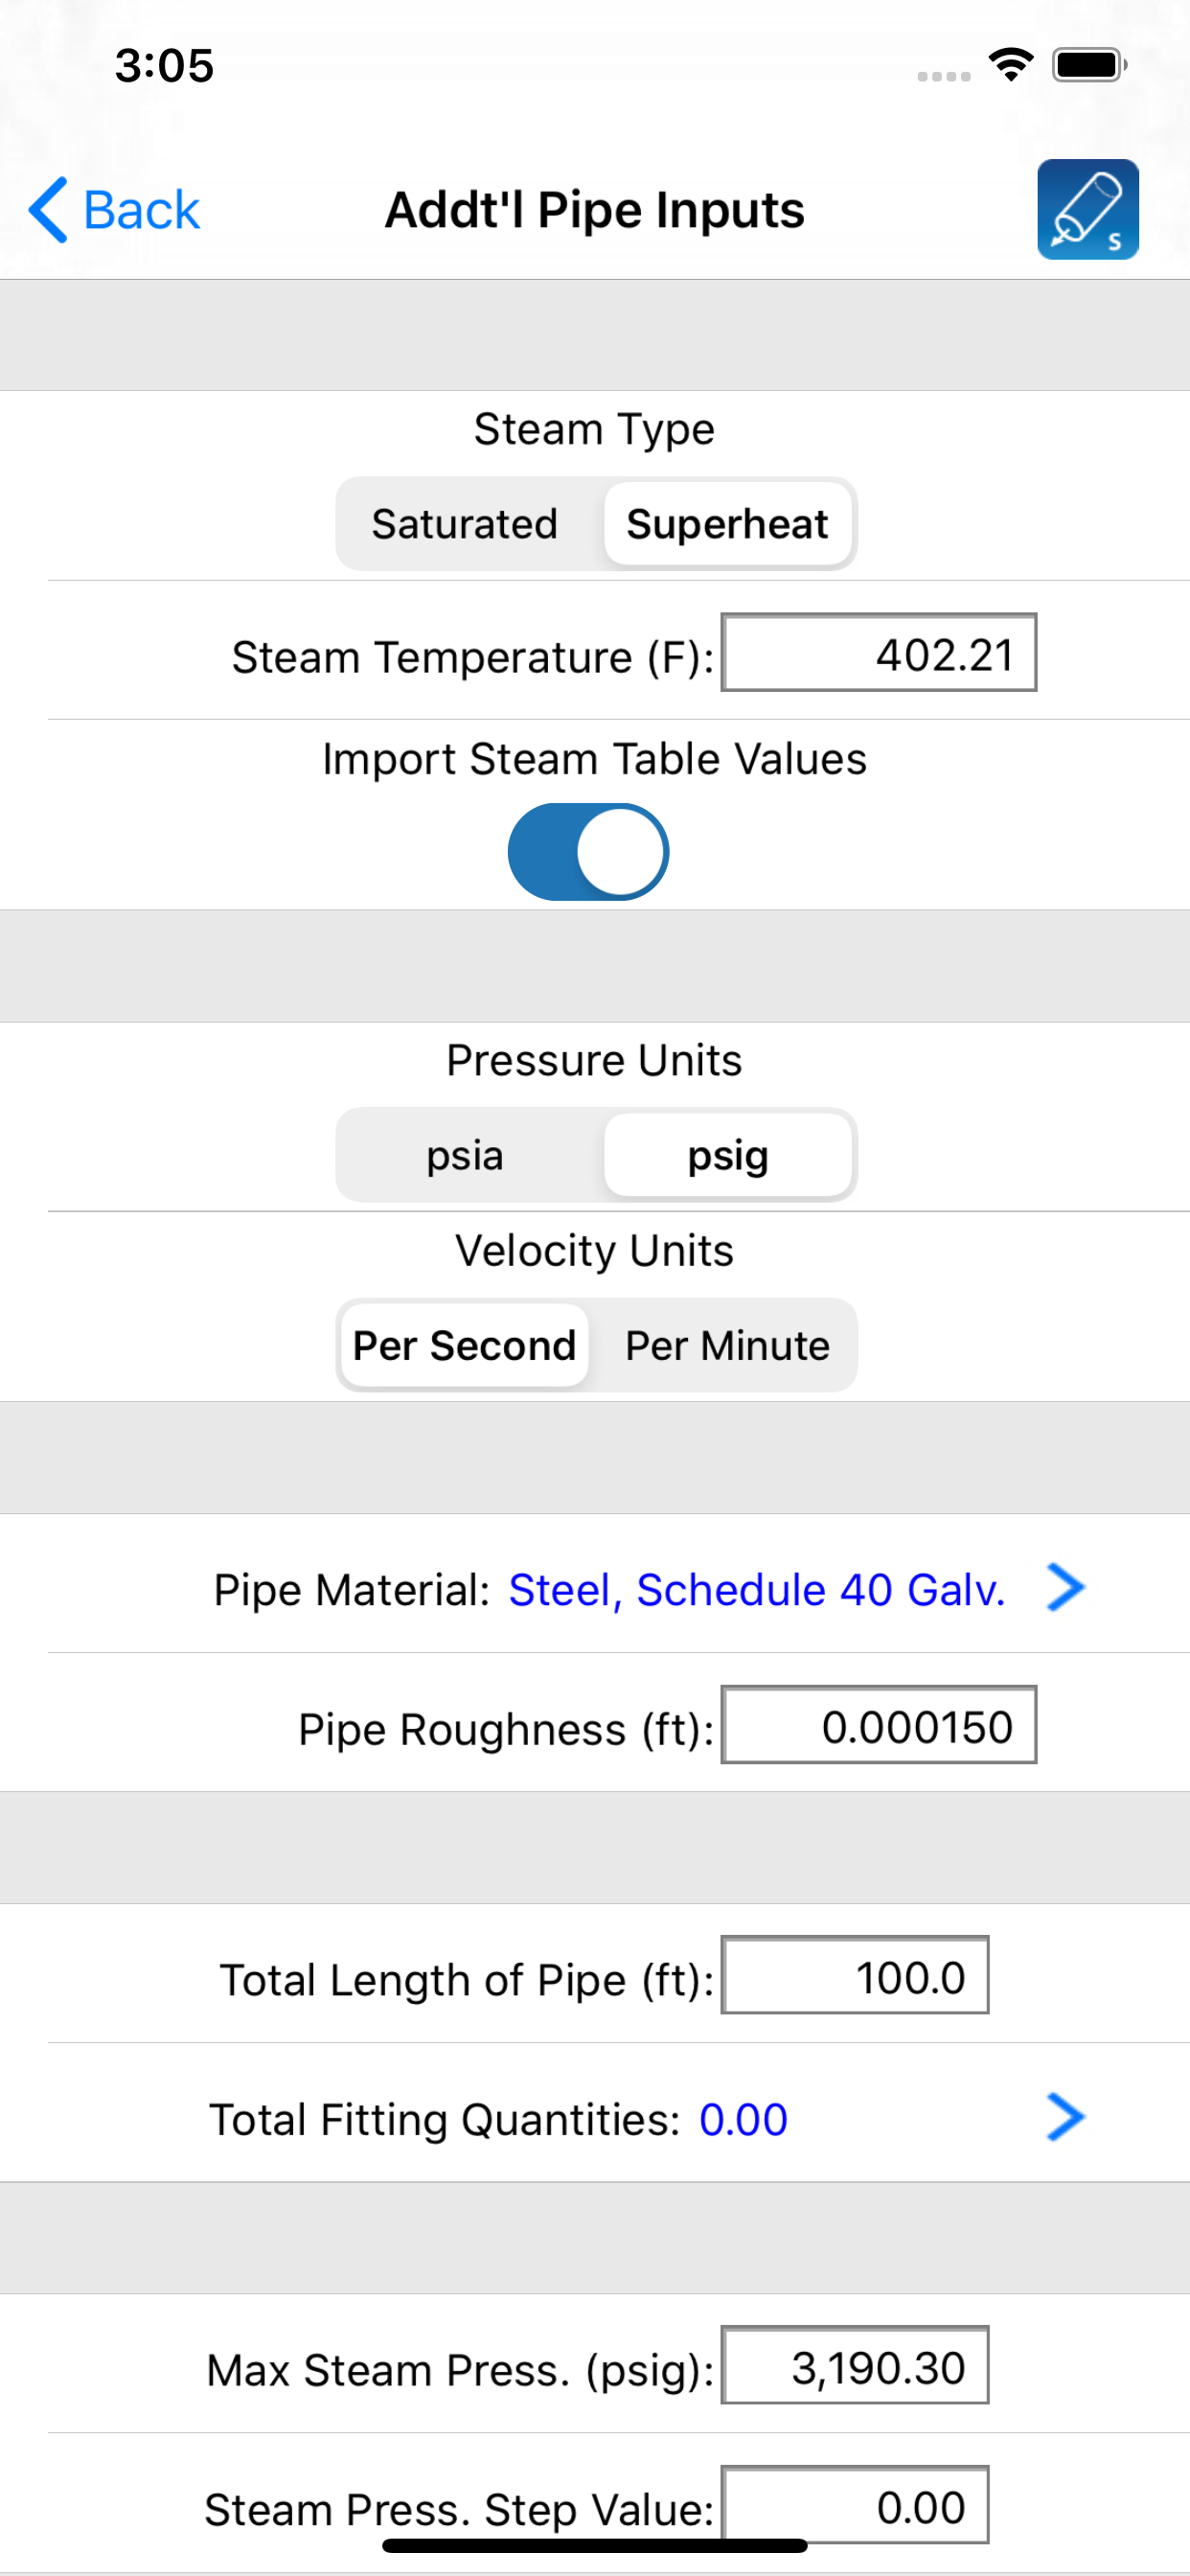Select Per Second velocity units
The image size is (1190, 2576).
pos(465,1345)
